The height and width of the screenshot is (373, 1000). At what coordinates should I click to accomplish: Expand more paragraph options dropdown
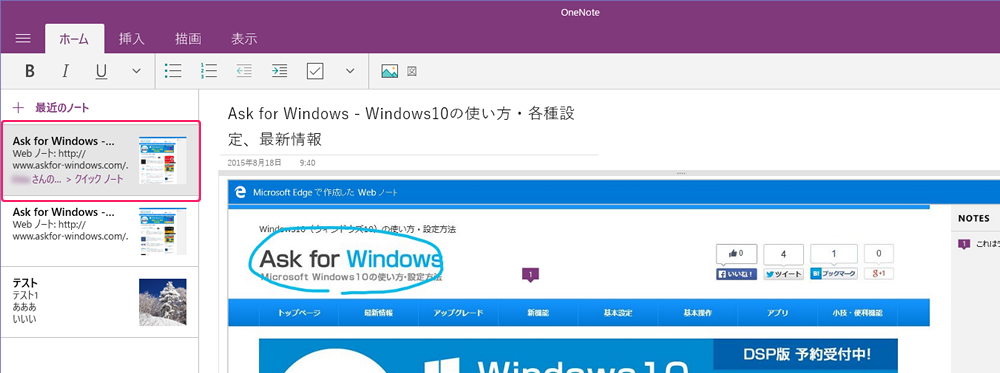coord(349,71)
